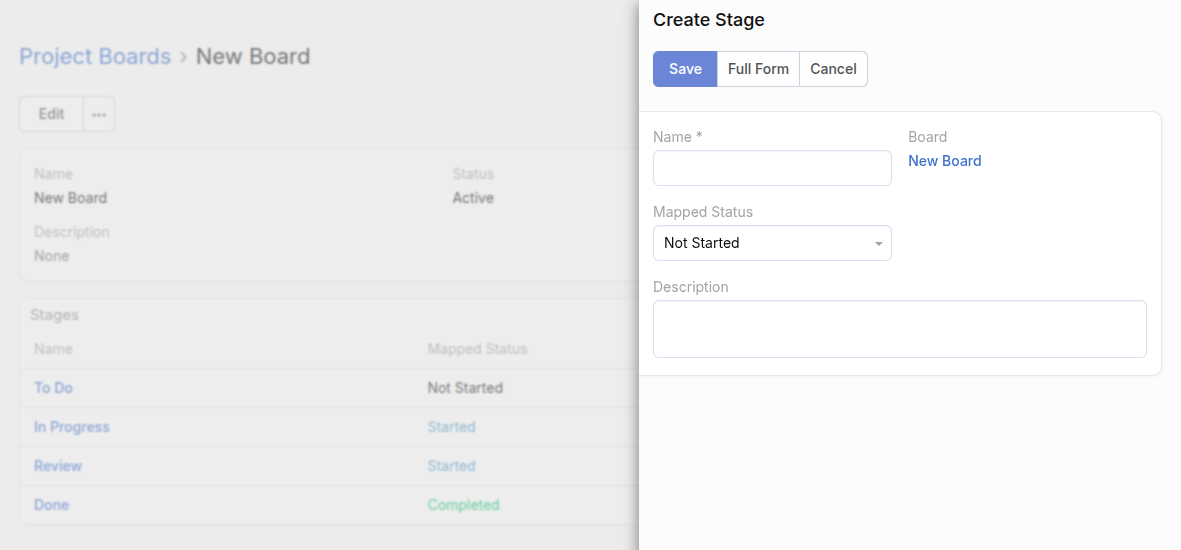This screenshot has width=1181, height=550.
Task: Open the Done stage link
Action: point(51,506)
